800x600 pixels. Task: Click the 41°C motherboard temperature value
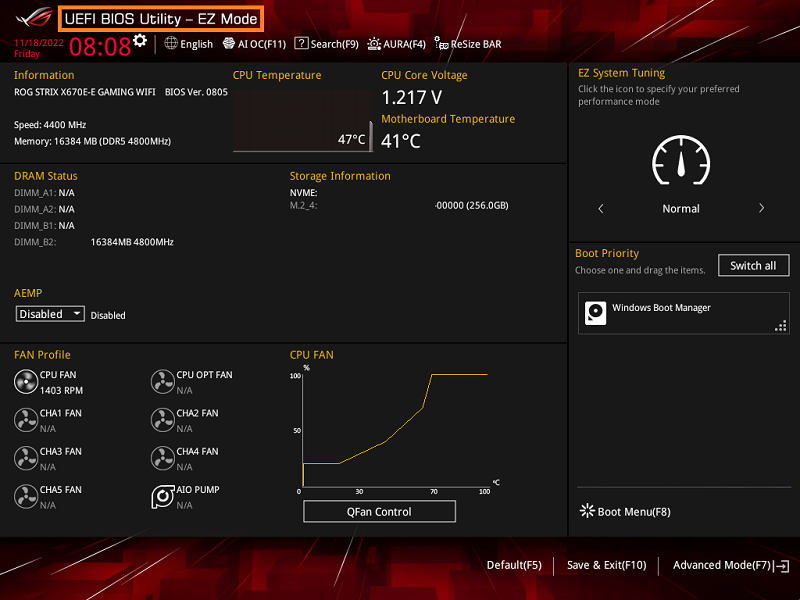[x=401, y=141]
